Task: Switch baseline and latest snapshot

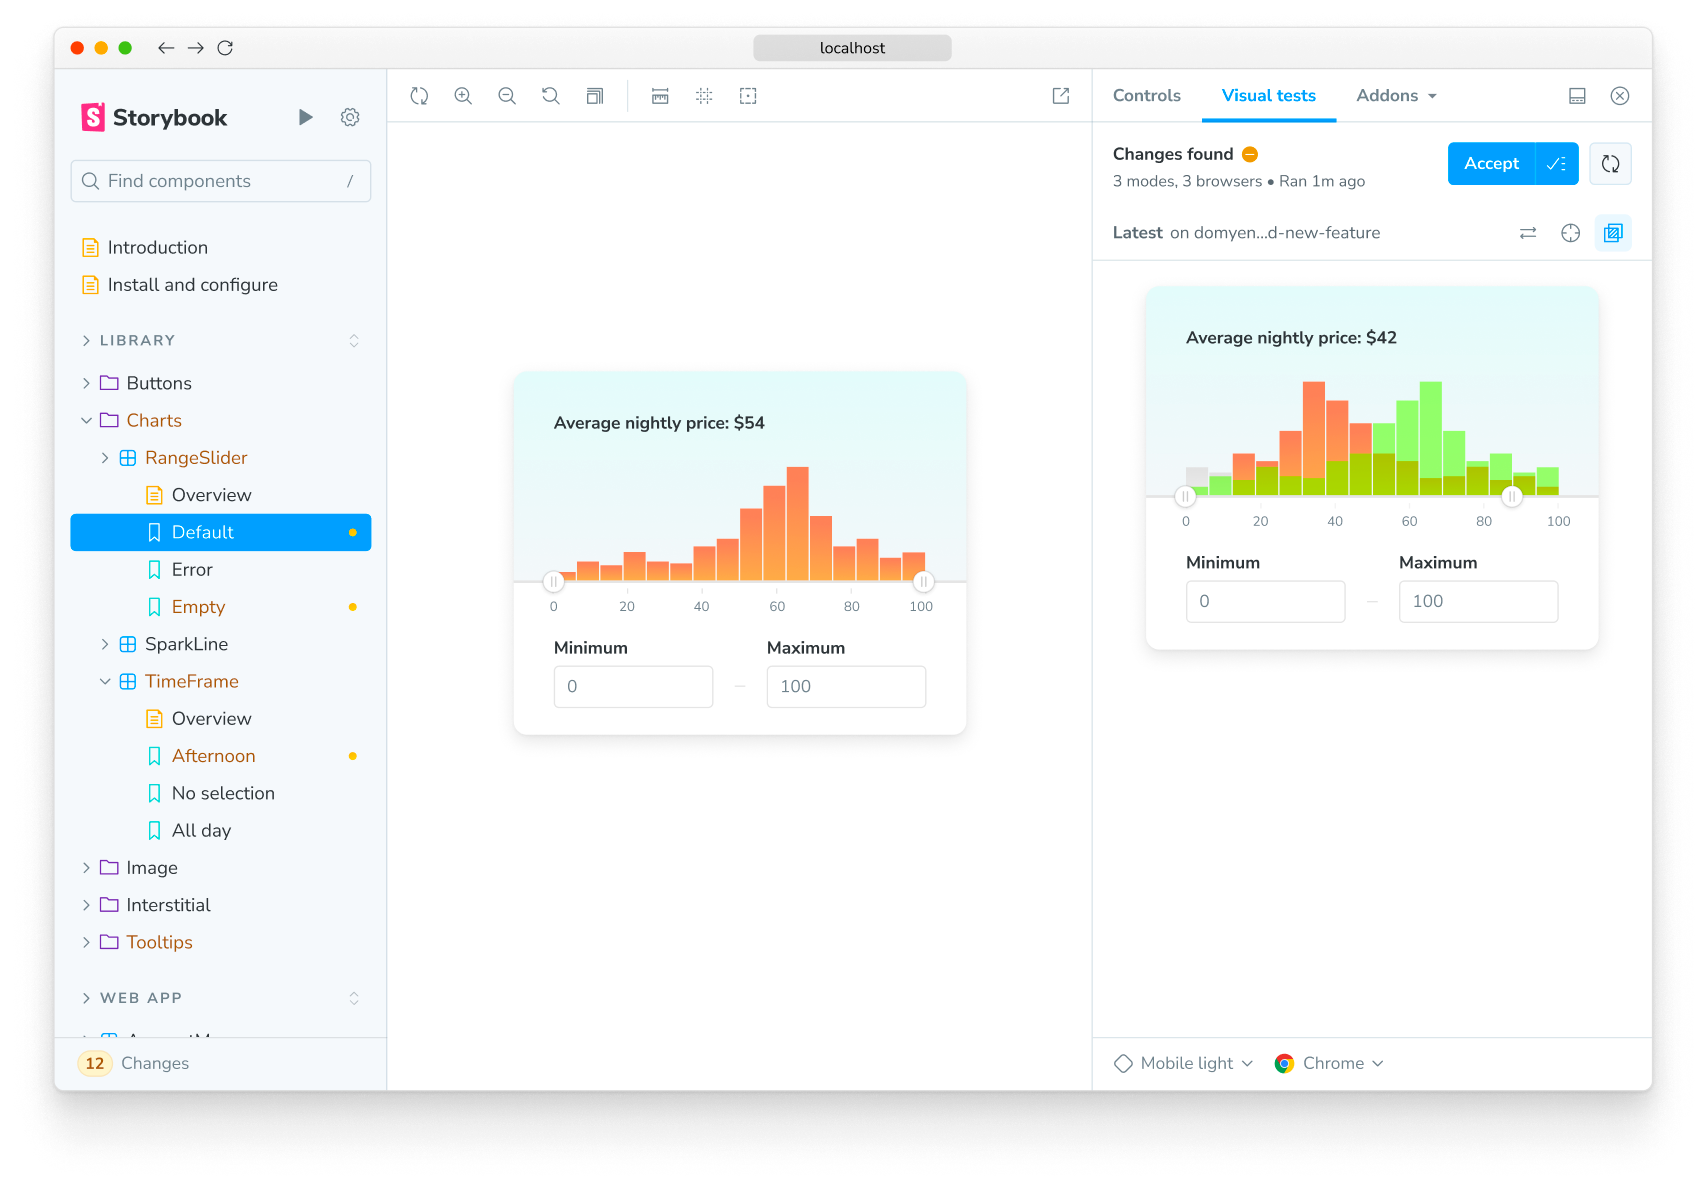Action: coord(1528,233)
